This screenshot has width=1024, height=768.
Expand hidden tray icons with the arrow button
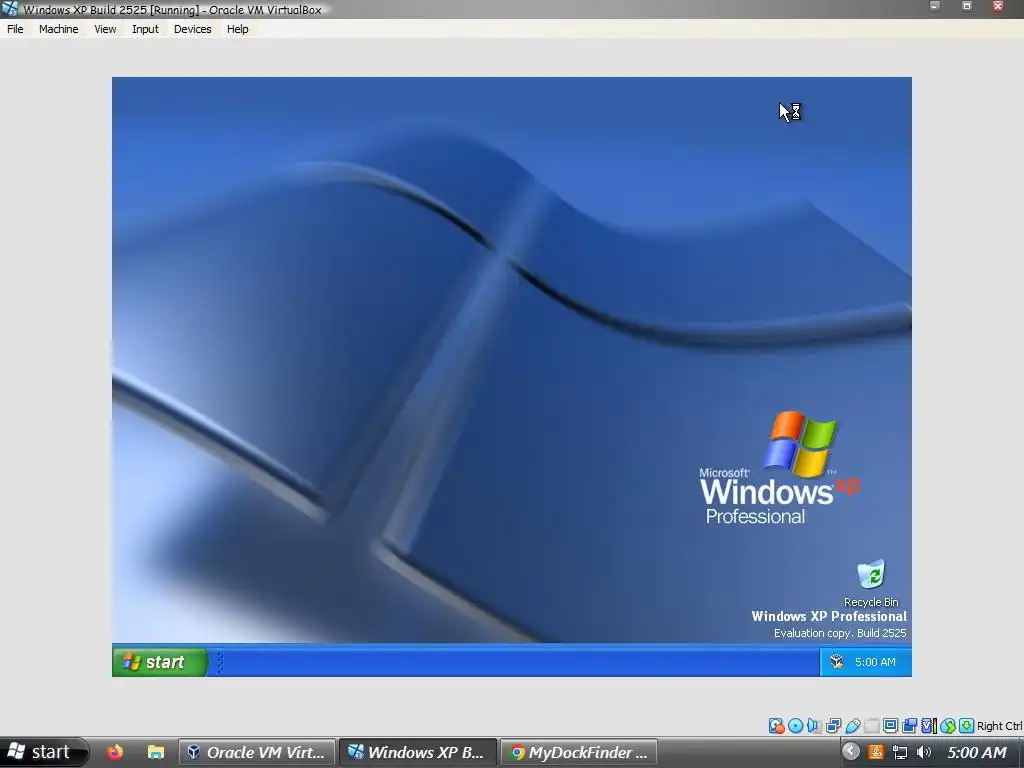[x=850, y=752]
